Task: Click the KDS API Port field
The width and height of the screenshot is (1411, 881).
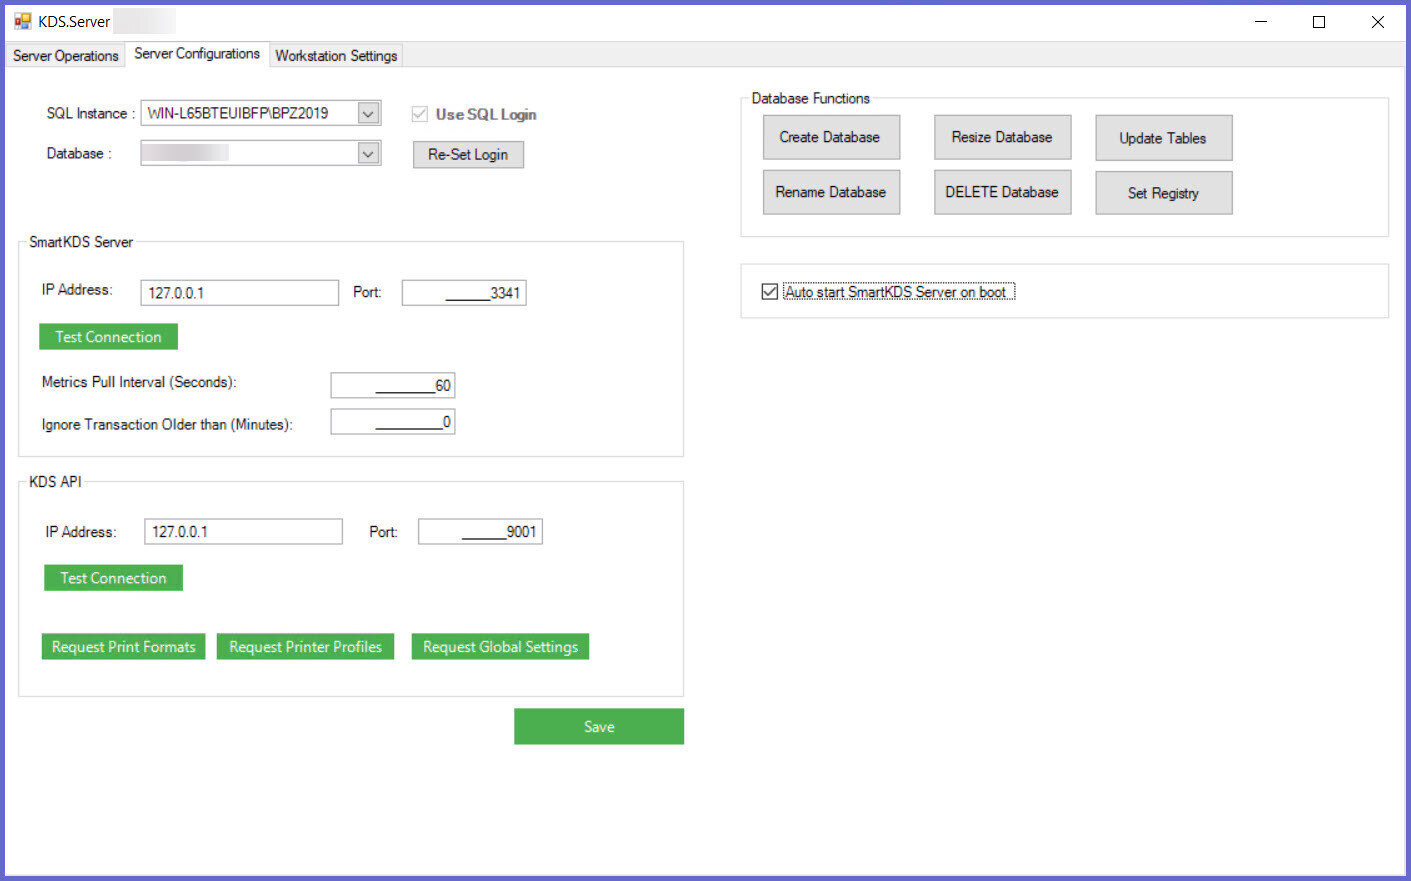Action: click(480, 532)
